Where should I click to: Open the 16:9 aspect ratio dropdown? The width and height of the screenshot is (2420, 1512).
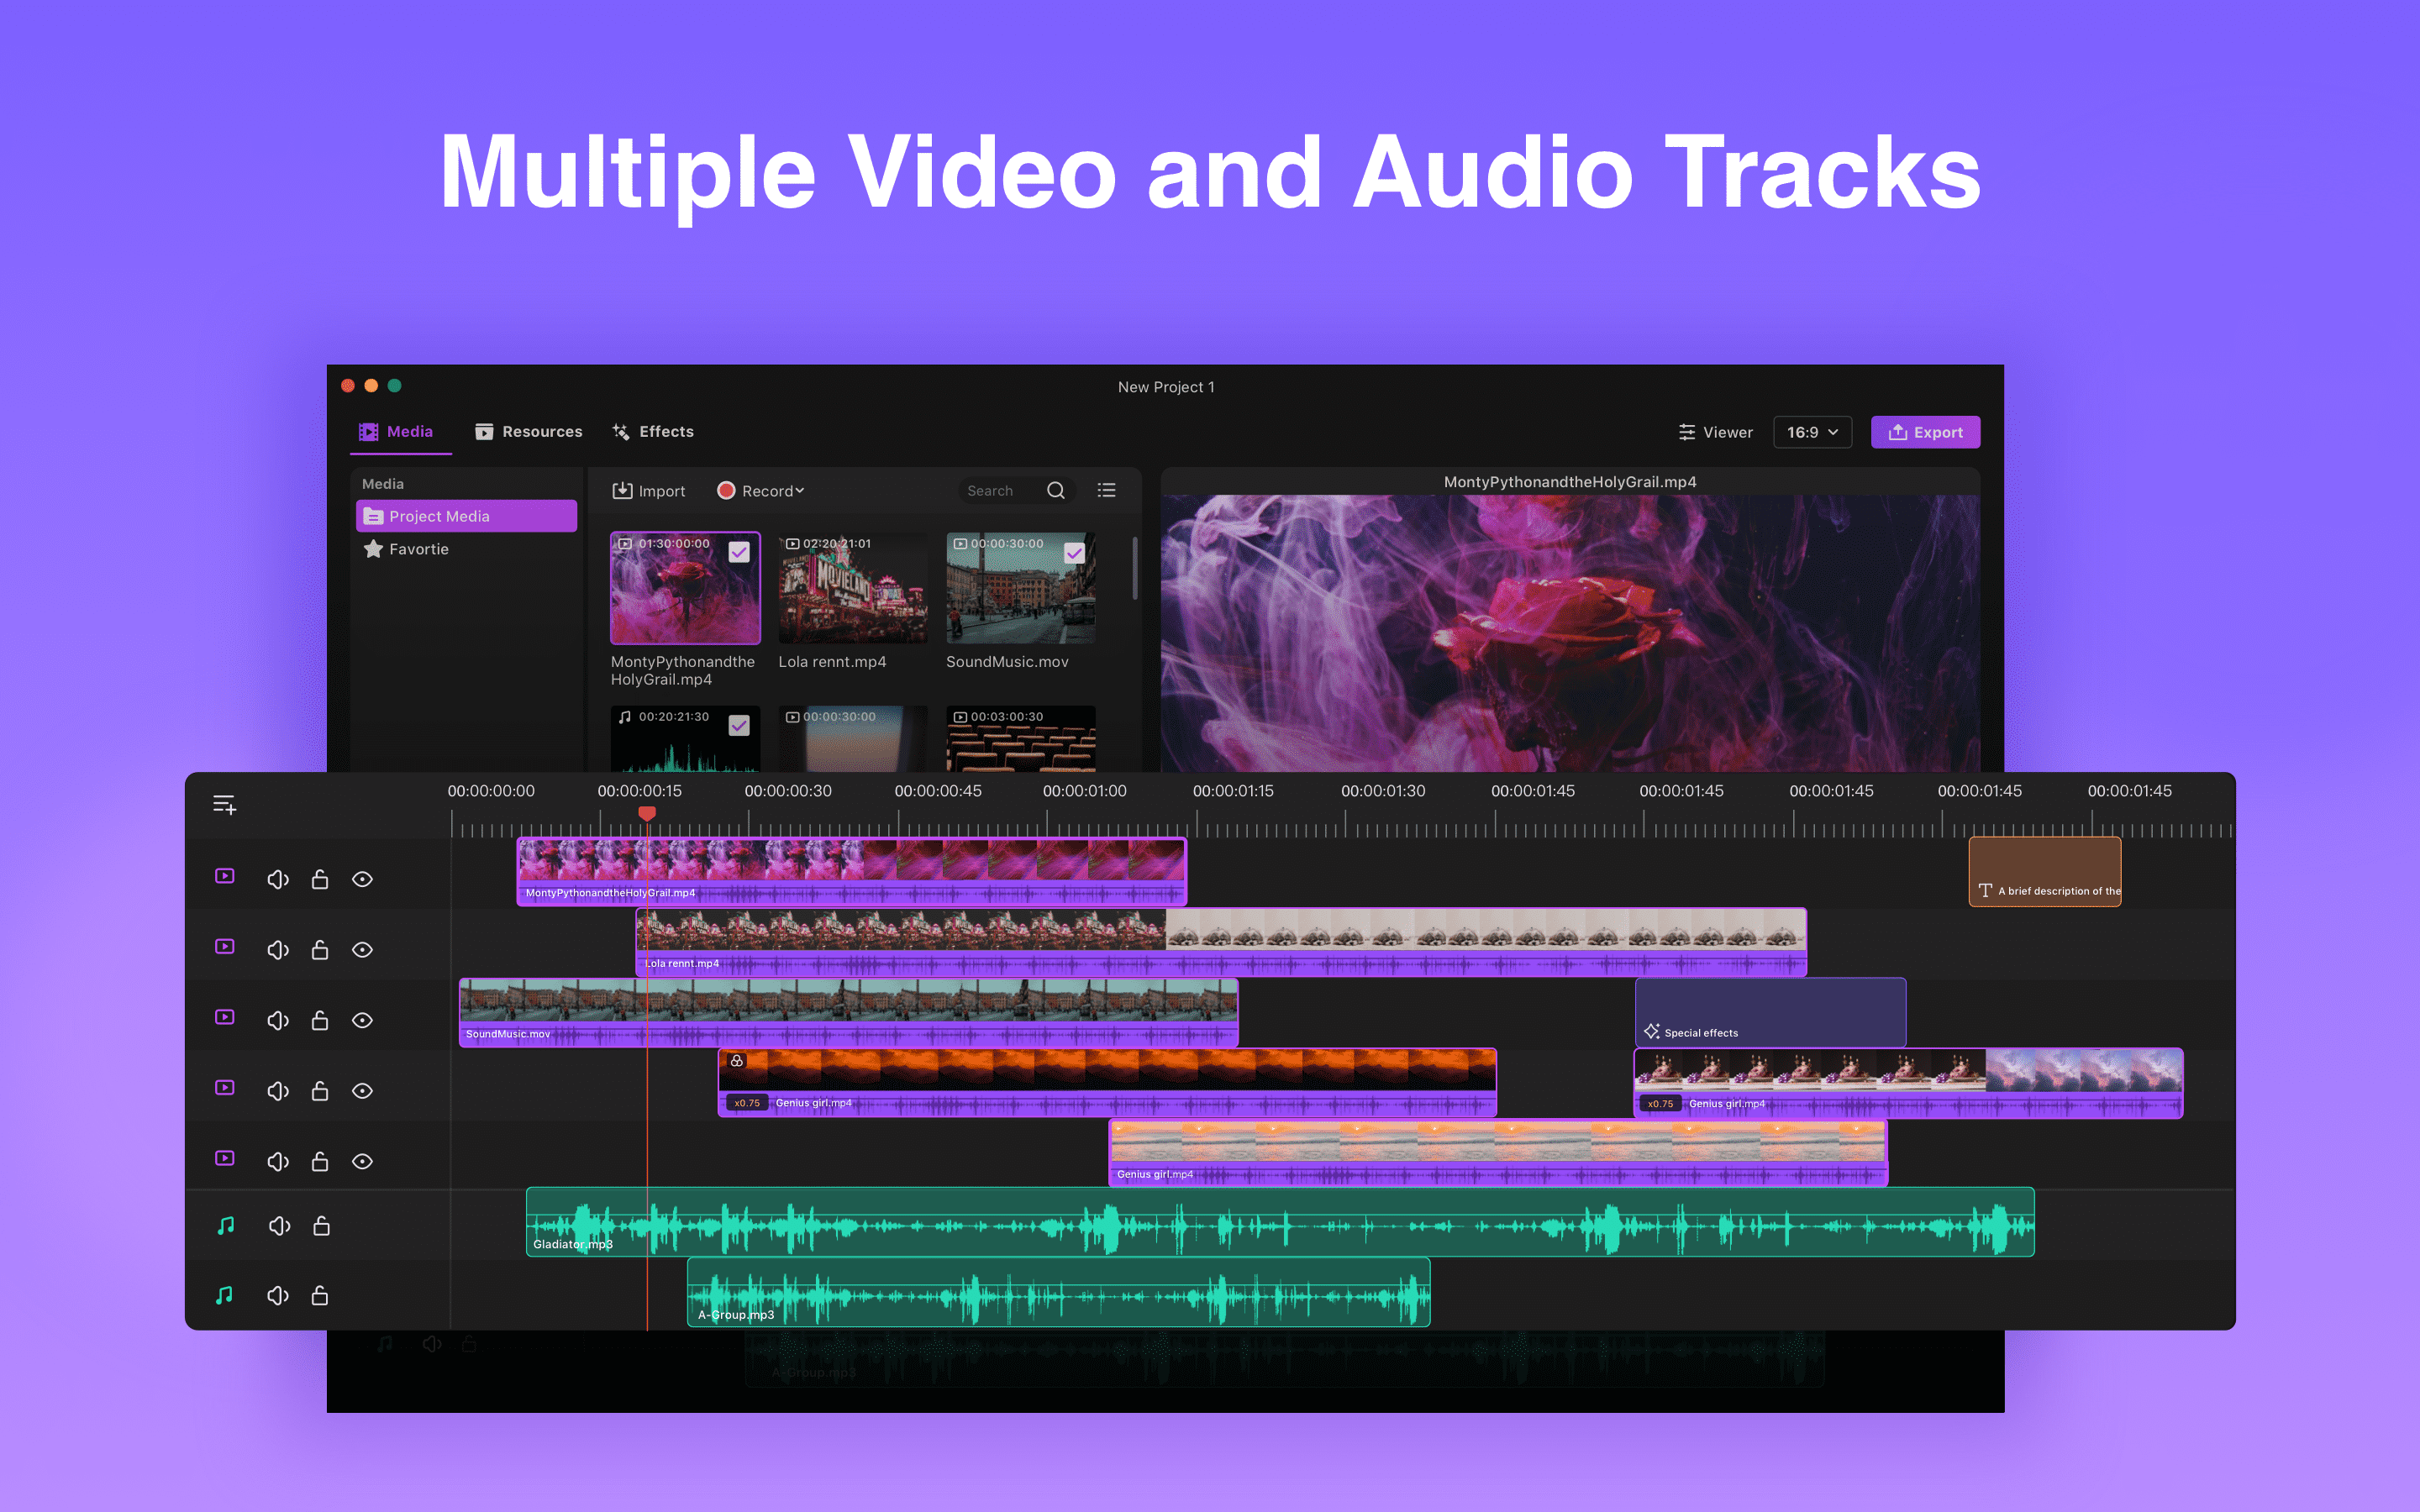1812,432
